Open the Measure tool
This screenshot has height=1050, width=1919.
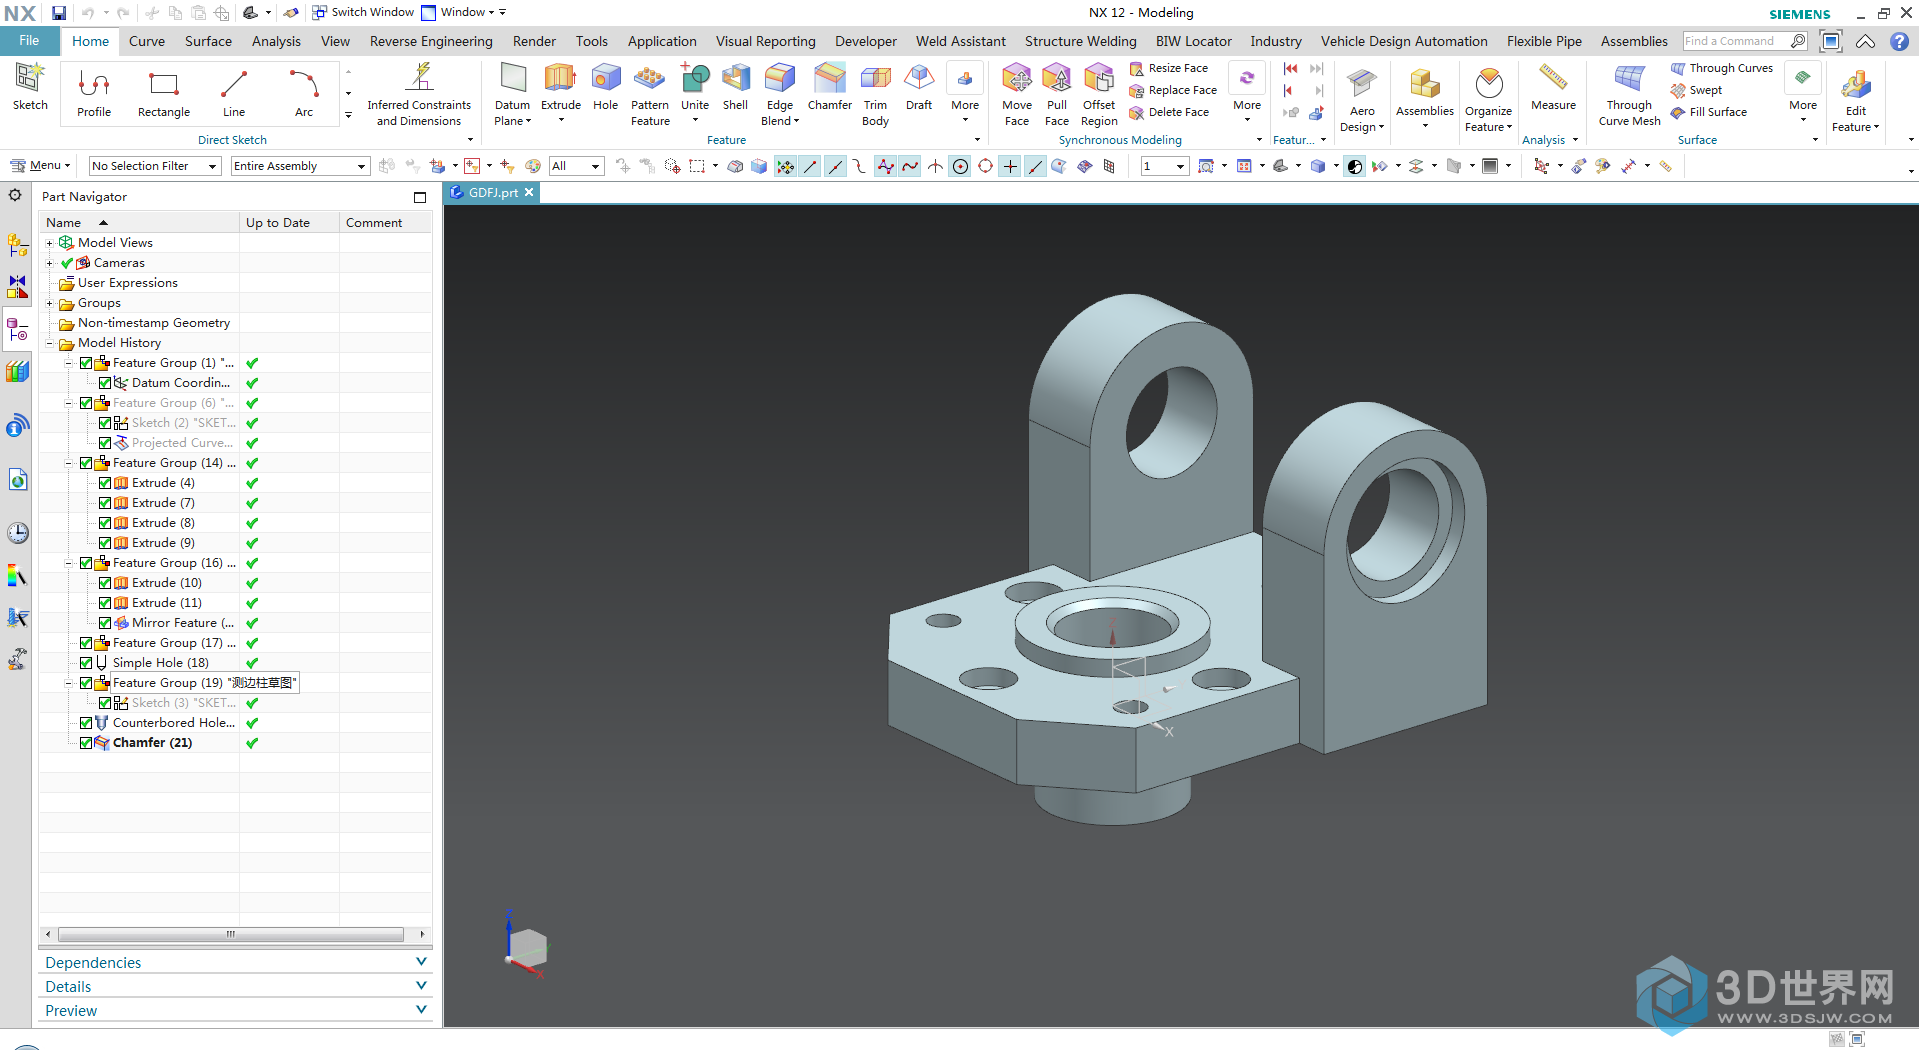[x=1553, y=87]
